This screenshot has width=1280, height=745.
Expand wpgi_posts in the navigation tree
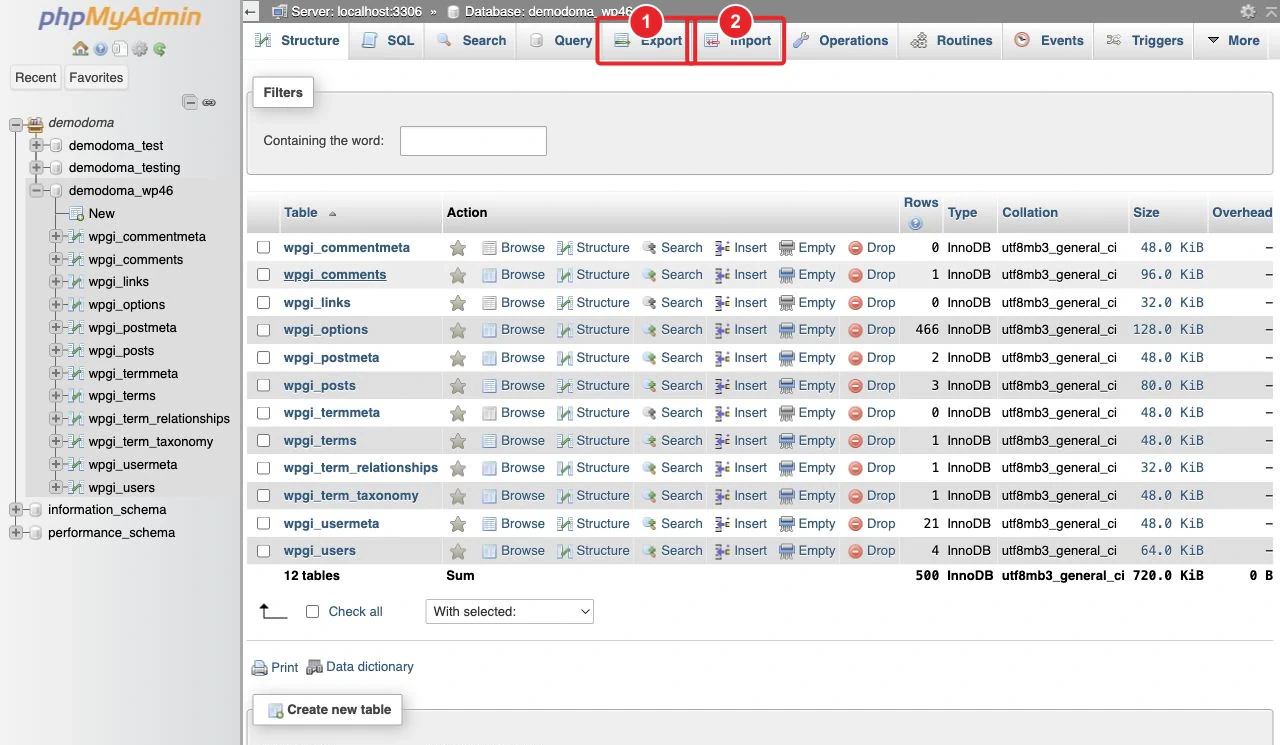[x=56, y=351]
